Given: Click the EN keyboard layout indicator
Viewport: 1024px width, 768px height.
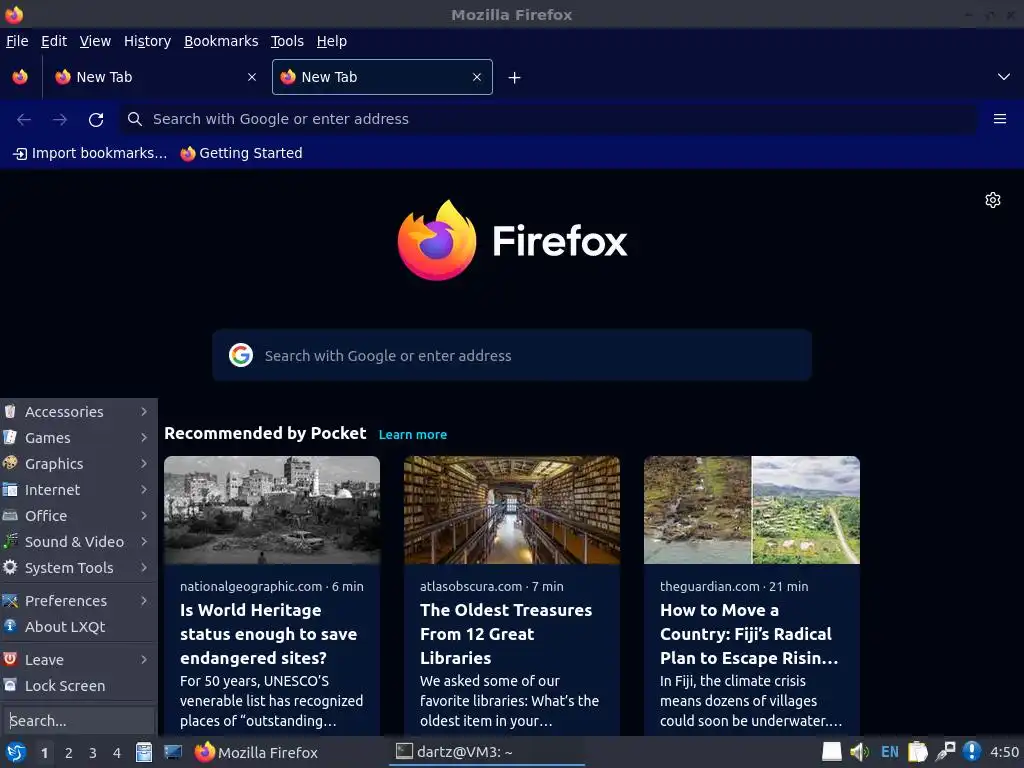Looking at the screenshot, I should 889,752.
